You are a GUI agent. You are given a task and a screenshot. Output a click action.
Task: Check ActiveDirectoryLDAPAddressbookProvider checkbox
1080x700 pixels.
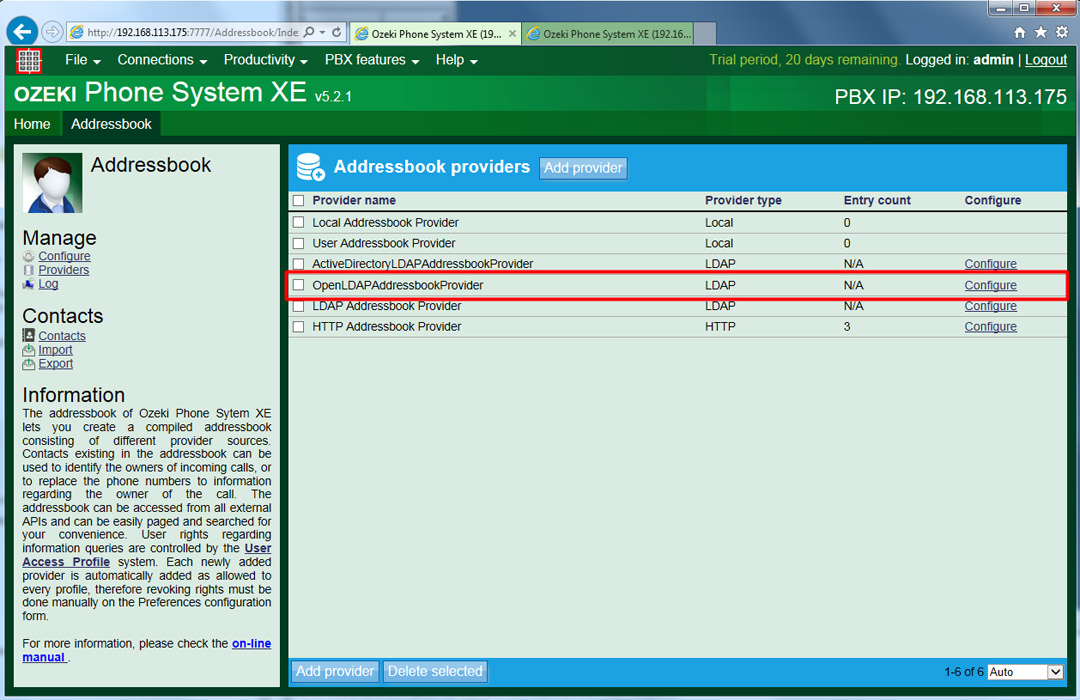(298, 264)
